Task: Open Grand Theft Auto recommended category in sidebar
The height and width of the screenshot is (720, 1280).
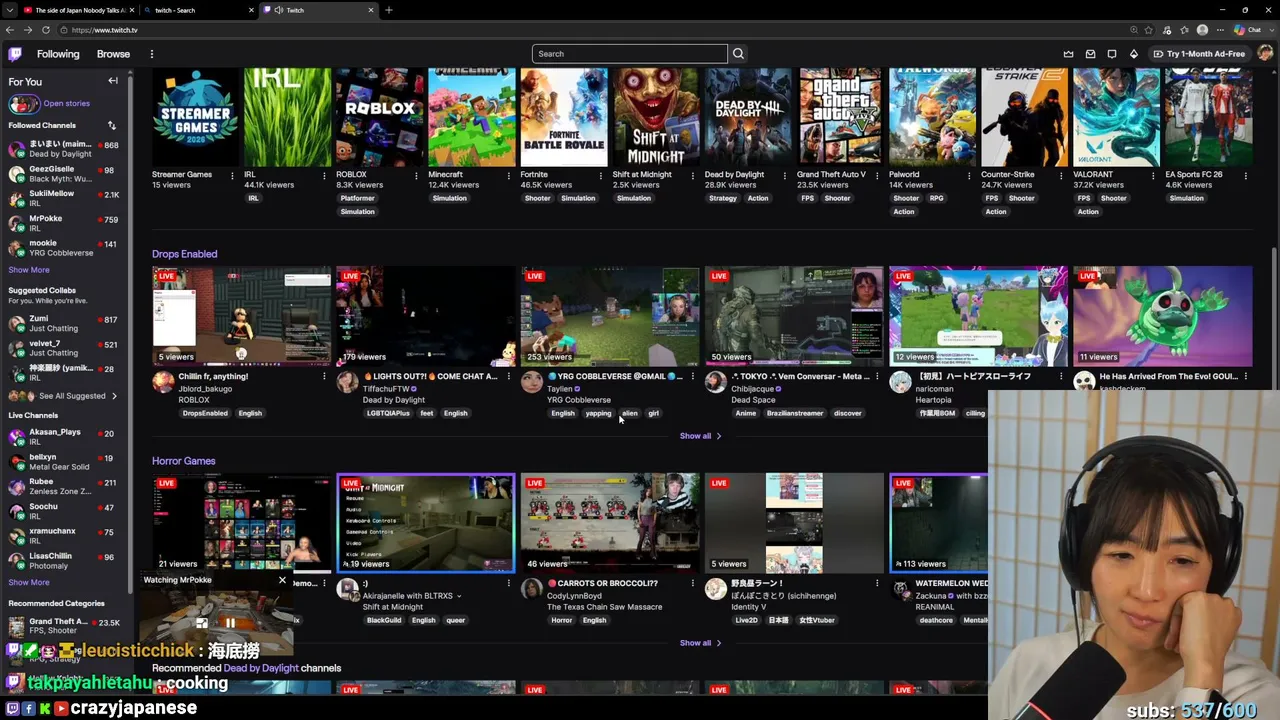Action: coord(64,626)
